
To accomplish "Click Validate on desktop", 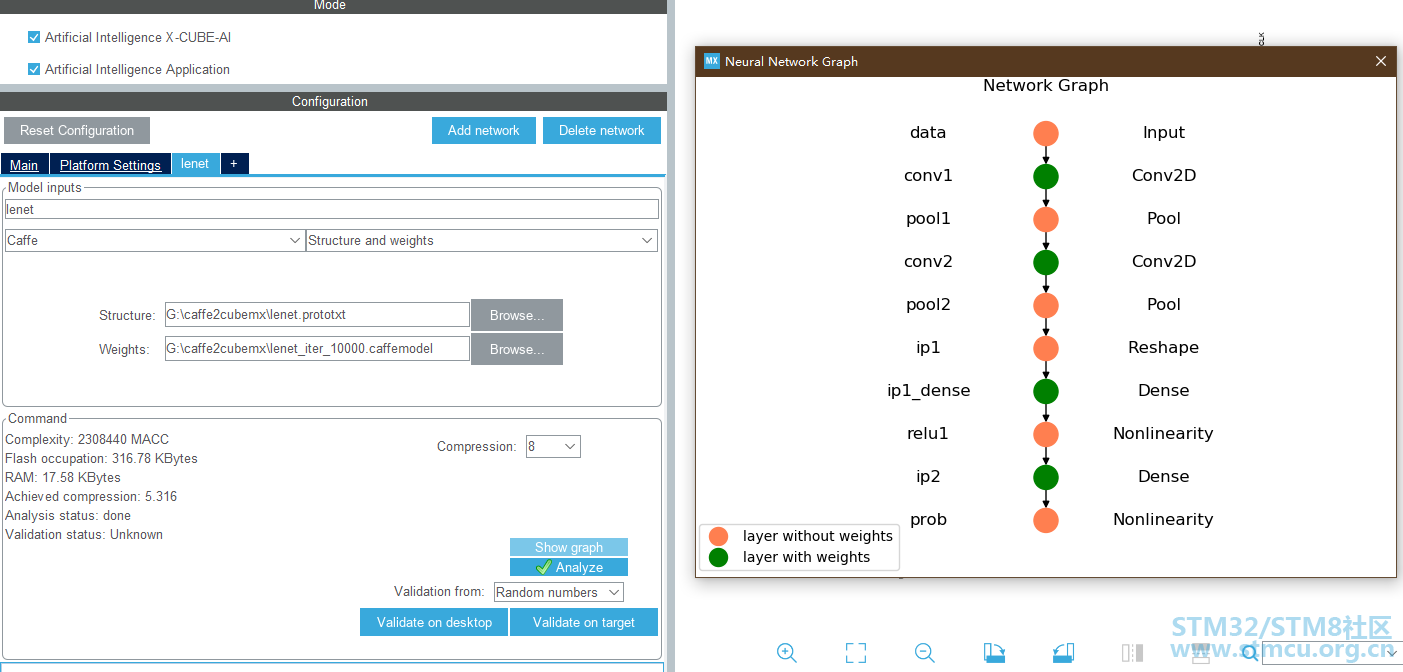I will coord(434,622).
